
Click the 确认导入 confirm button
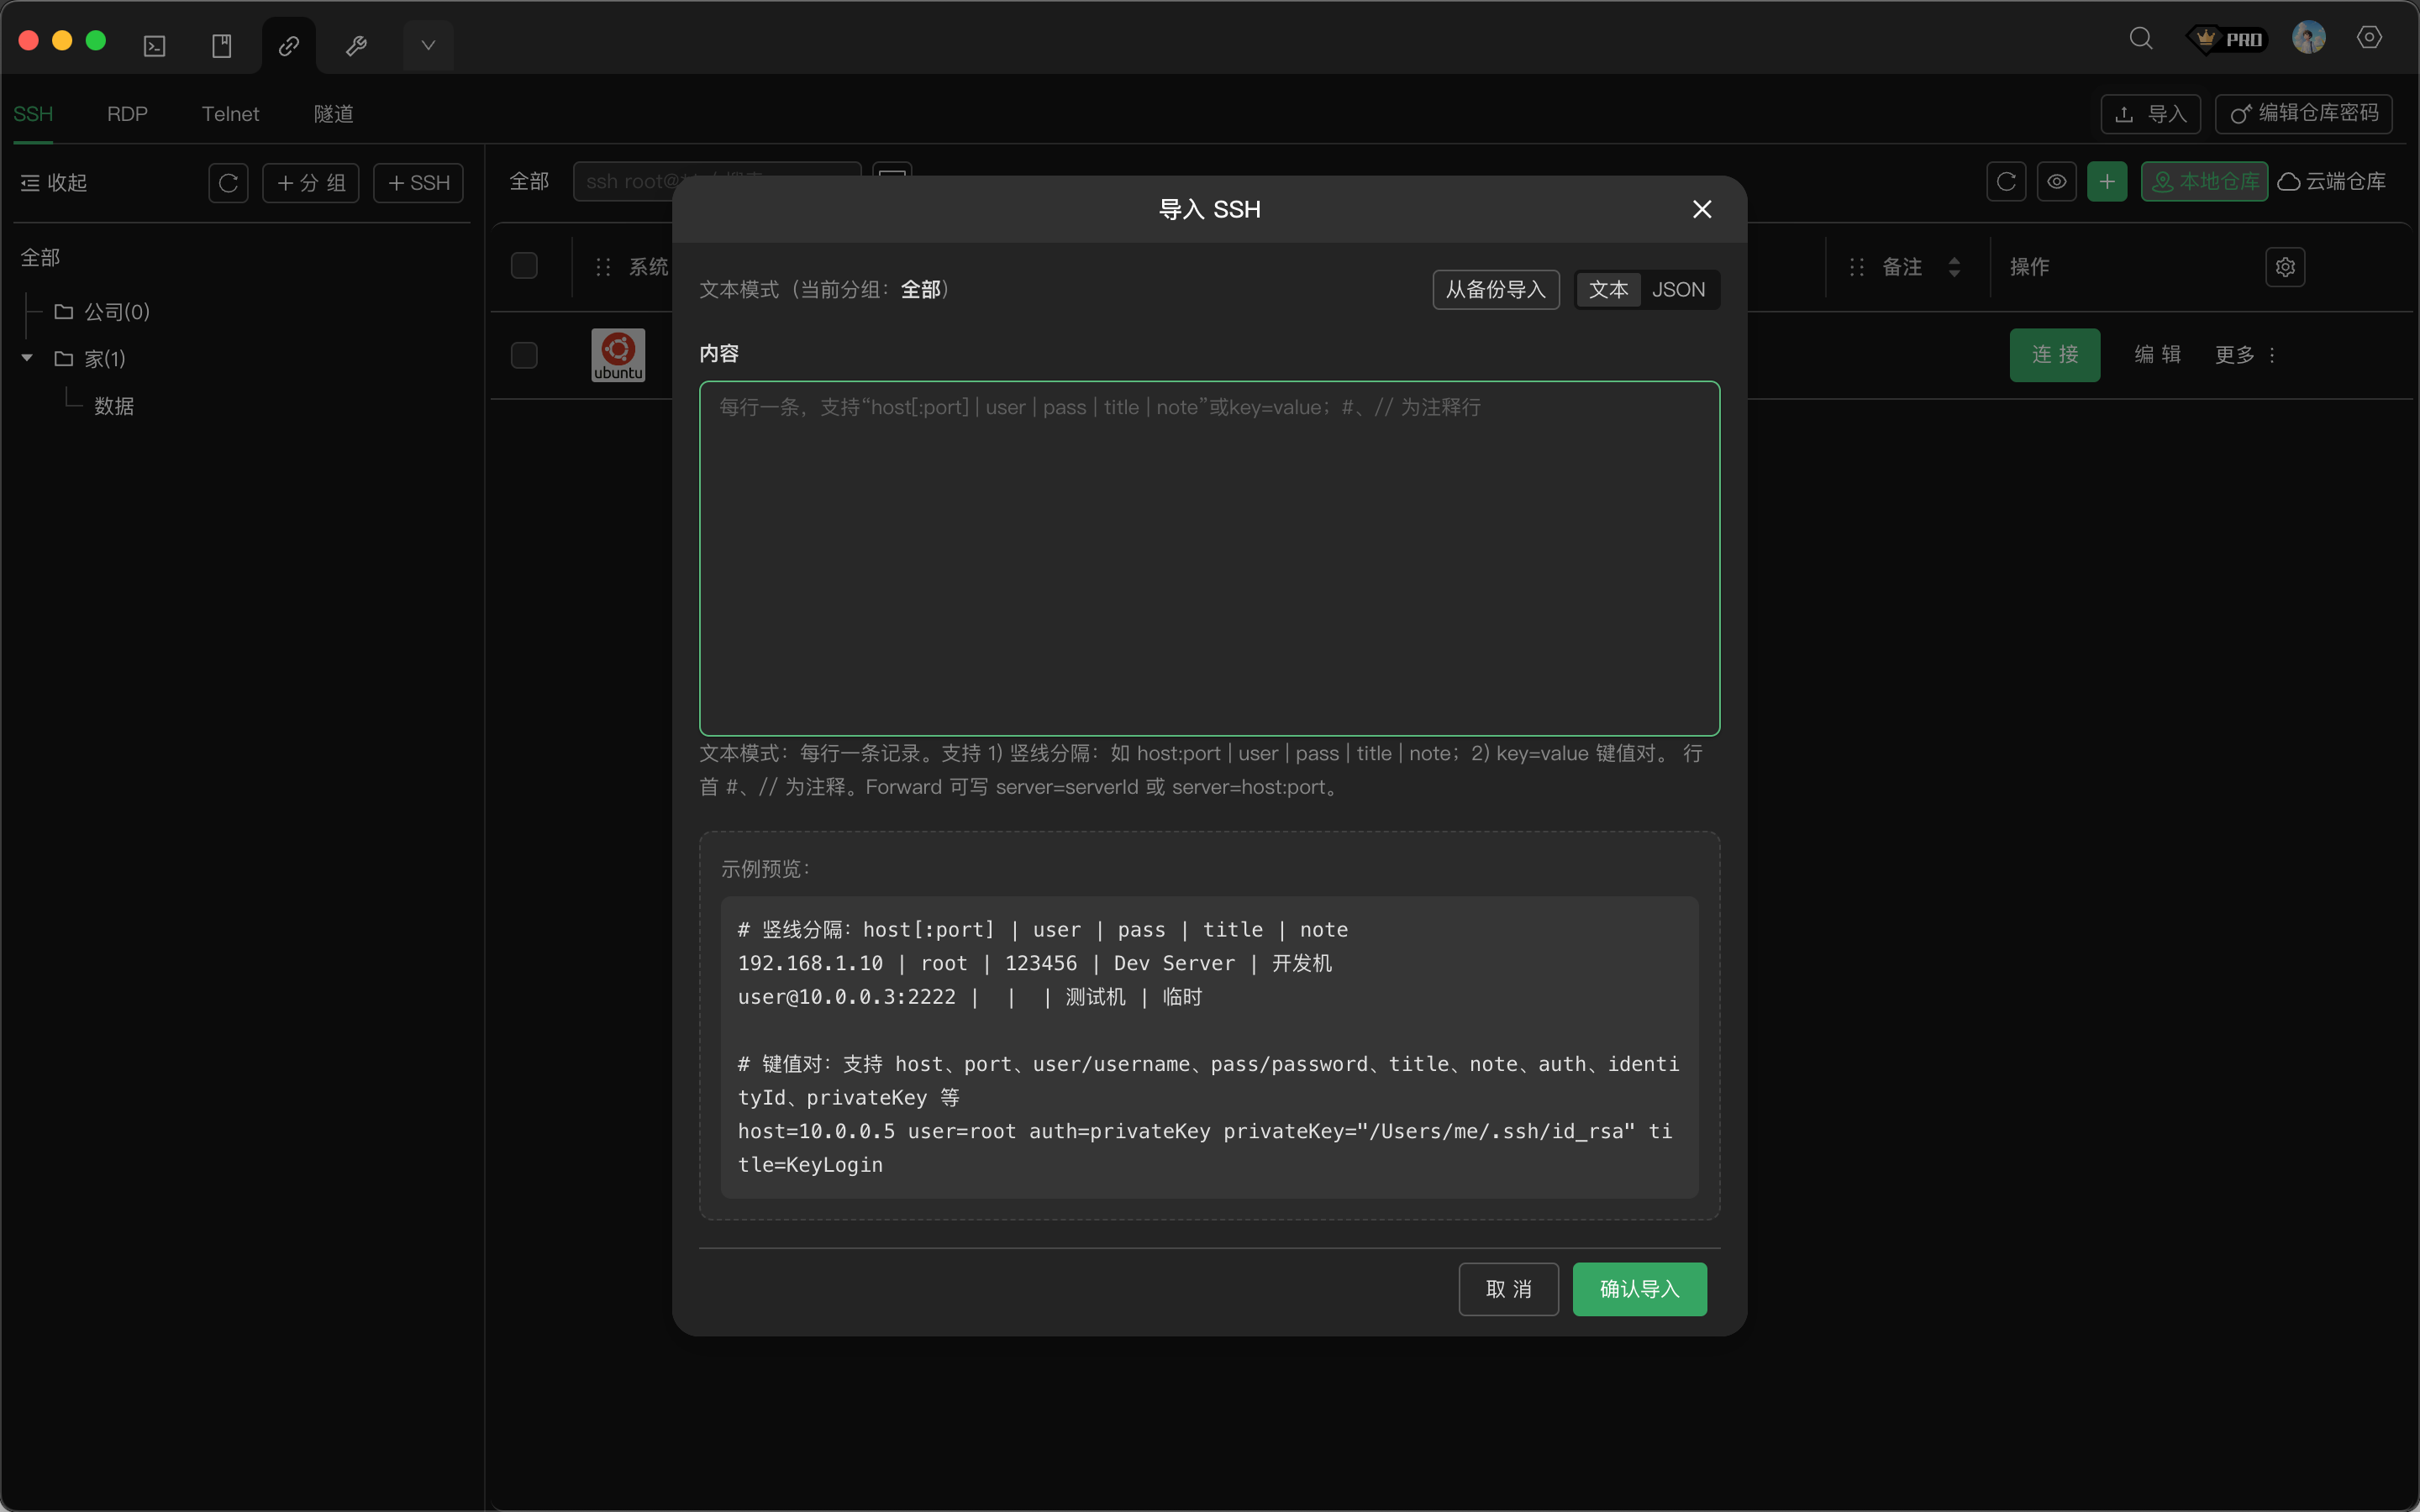(x=1639, y=1289)
